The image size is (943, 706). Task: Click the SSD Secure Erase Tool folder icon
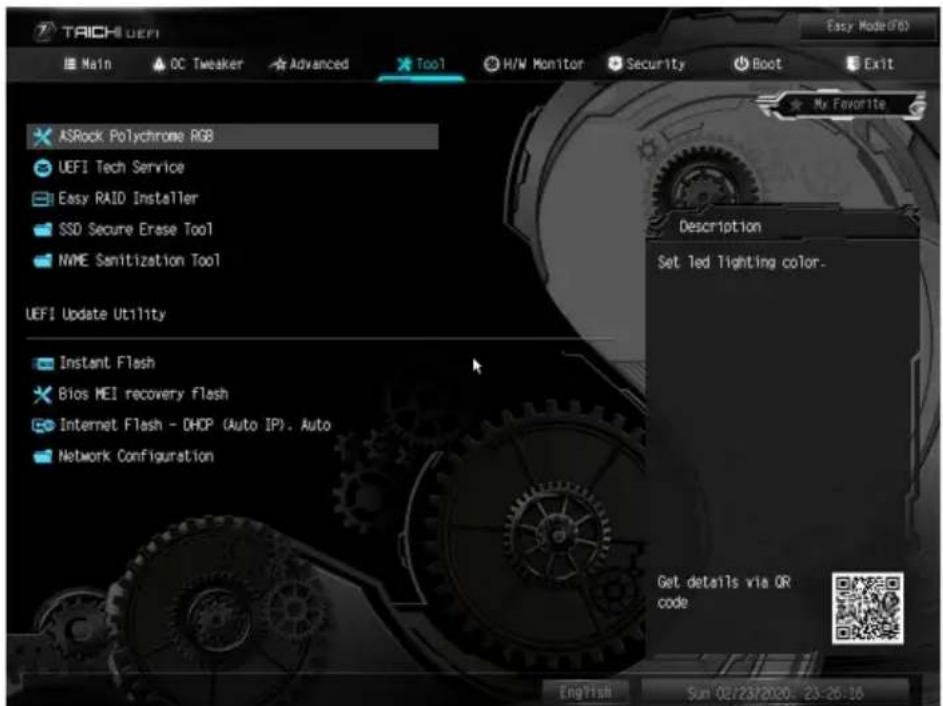42,230
